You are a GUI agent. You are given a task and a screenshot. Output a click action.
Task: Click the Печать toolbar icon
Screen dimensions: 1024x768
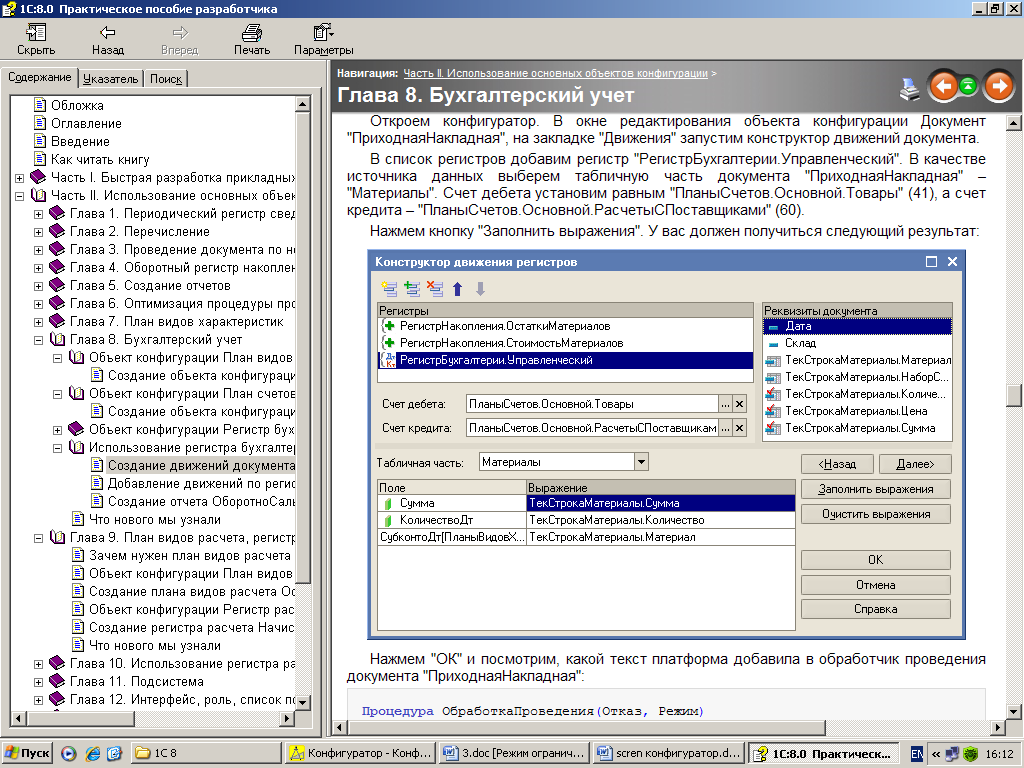(x=252, y=39)
